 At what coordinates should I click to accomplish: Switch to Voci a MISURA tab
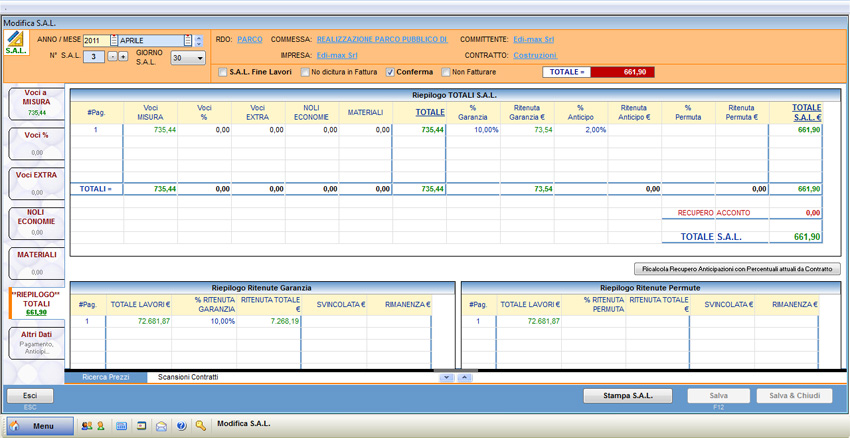[36, 104]
